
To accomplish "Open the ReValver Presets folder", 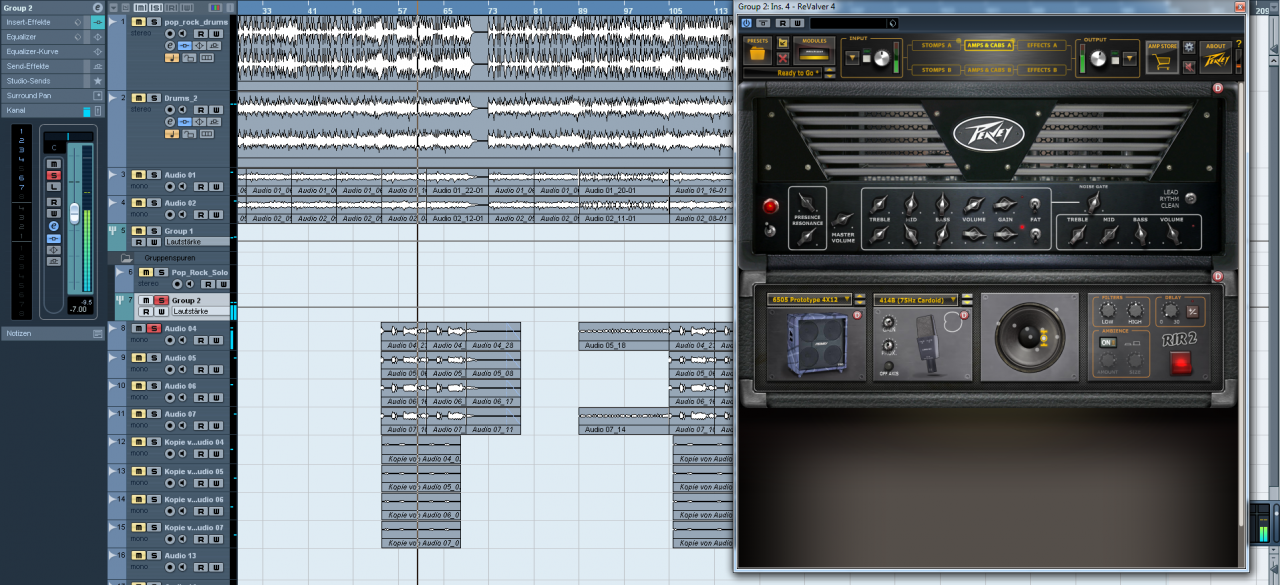I will tap(757, 52).
